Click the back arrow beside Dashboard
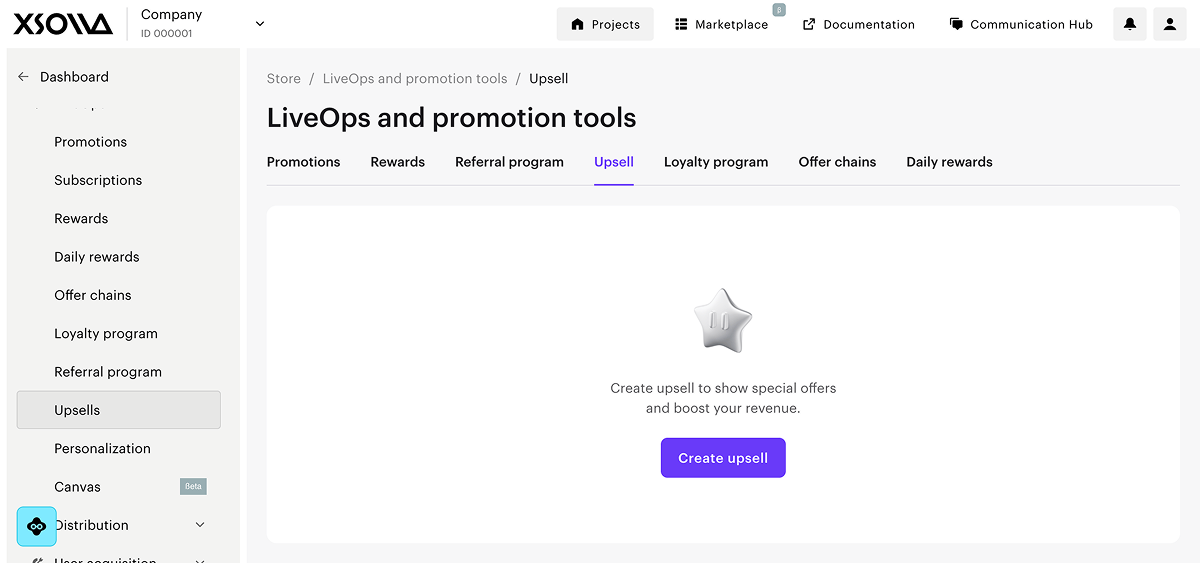The width and height of the screenshot is (1200, 563). click(24, 77)
